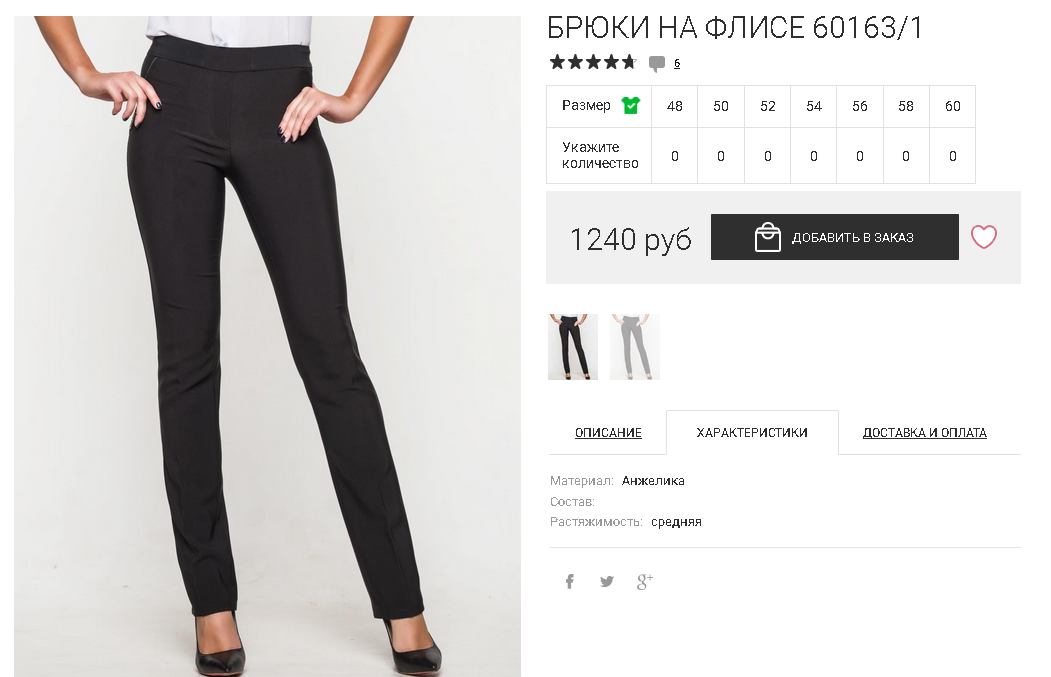Set quantity field for size 52
1051x677 pixels.
[767, 156]
